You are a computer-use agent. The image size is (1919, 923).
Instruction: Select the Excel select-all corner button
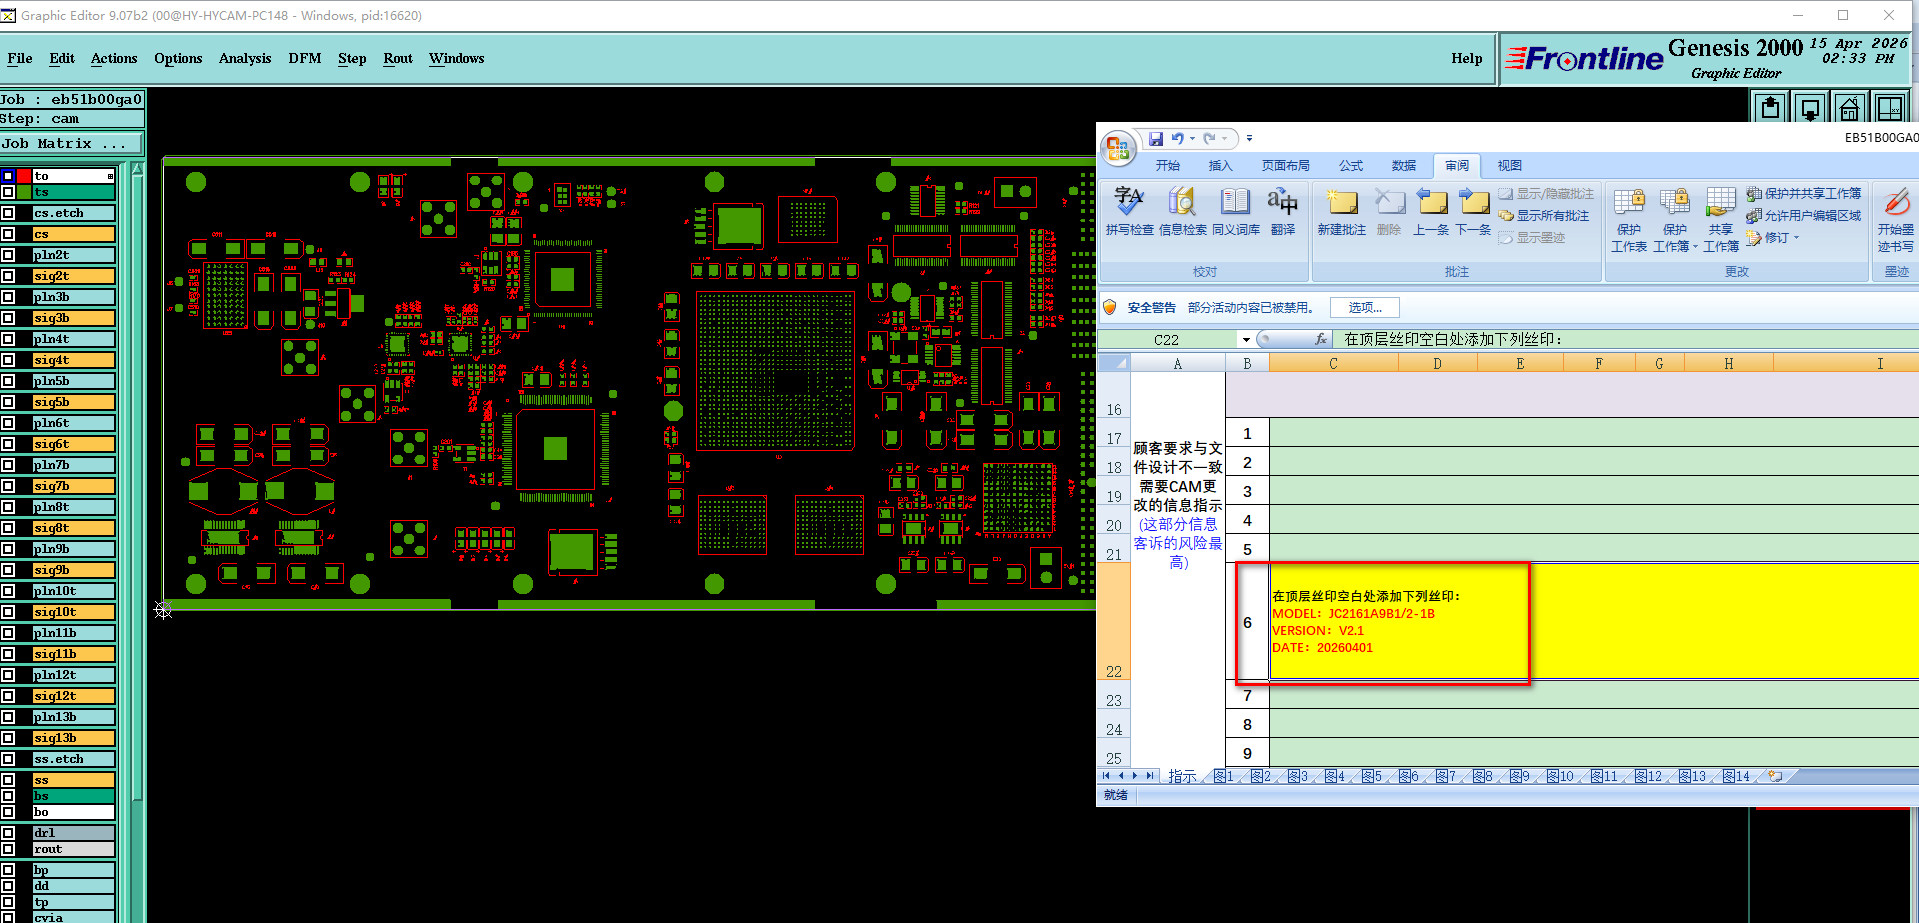coord(1114,364)
